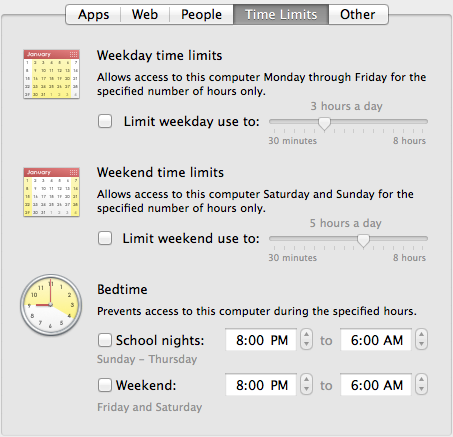Image resolution: width=453 pixels, height=437 pixels.
Task: Click the School nights 8:00 PM field
Action: (x=261, y=340)
